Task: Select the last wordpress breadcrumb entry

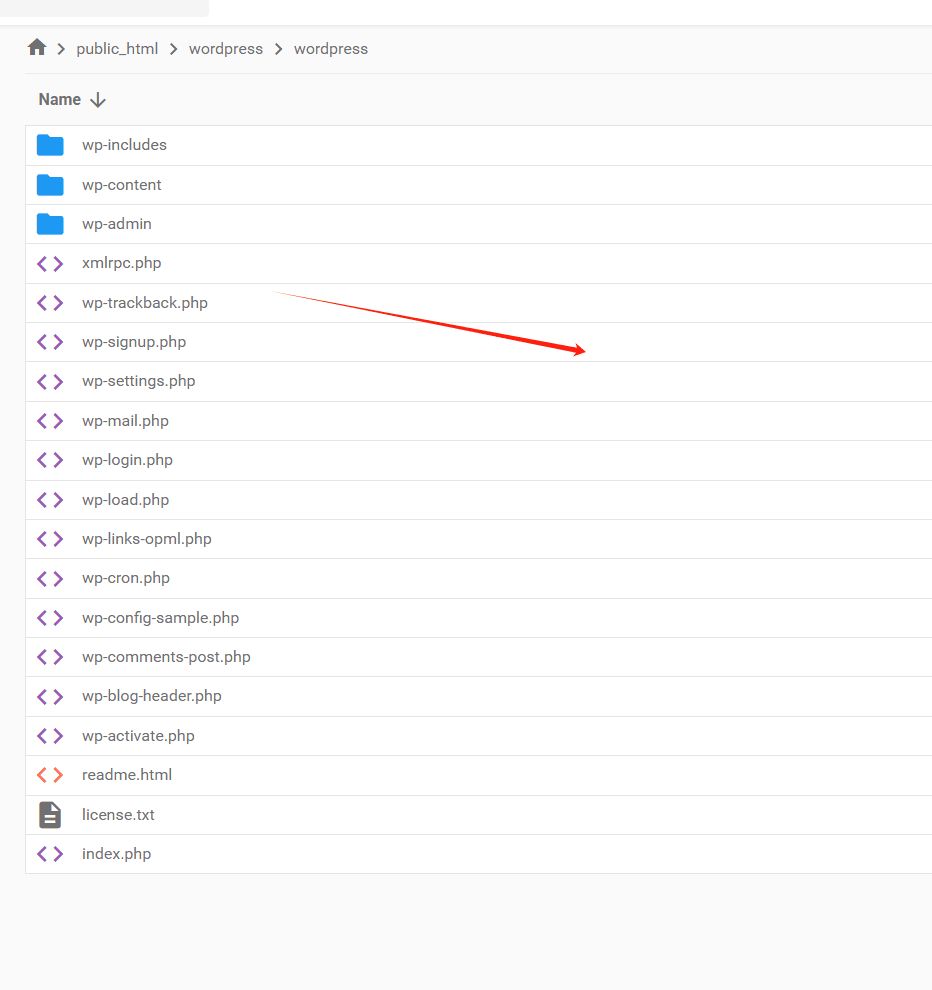Action: (331, 49)
